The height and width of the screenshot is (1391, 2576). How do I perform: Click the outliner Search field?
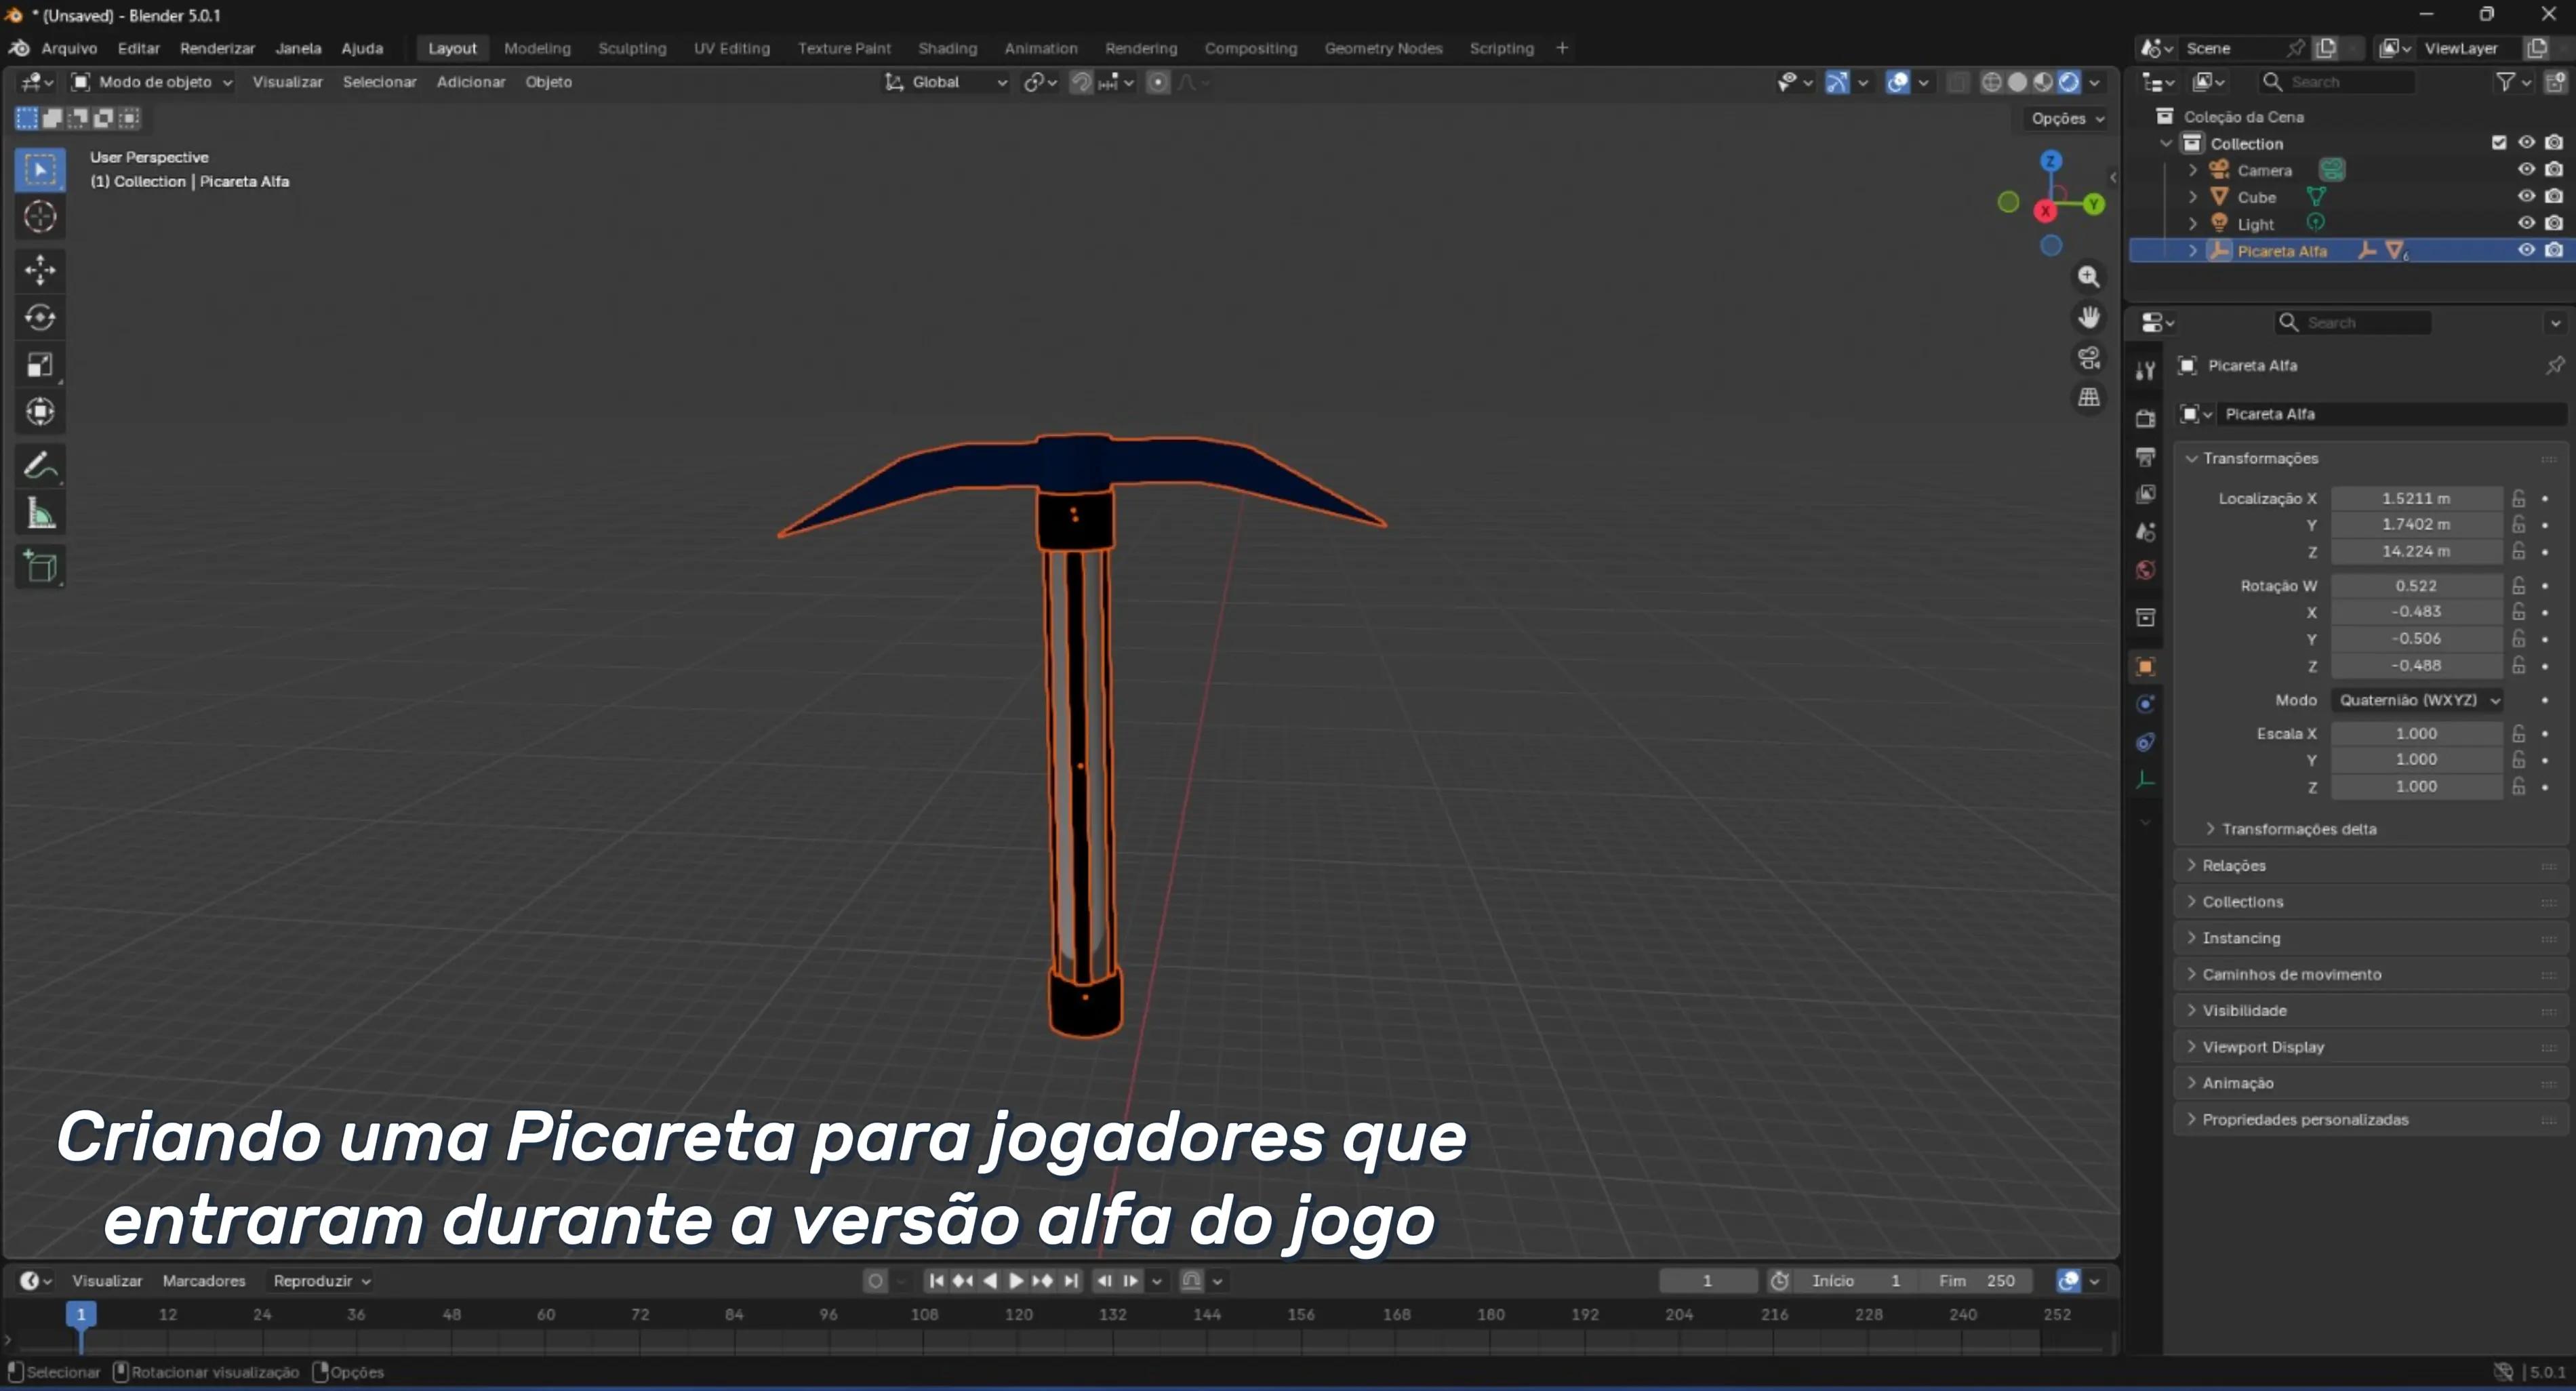tap(2337, 82)
